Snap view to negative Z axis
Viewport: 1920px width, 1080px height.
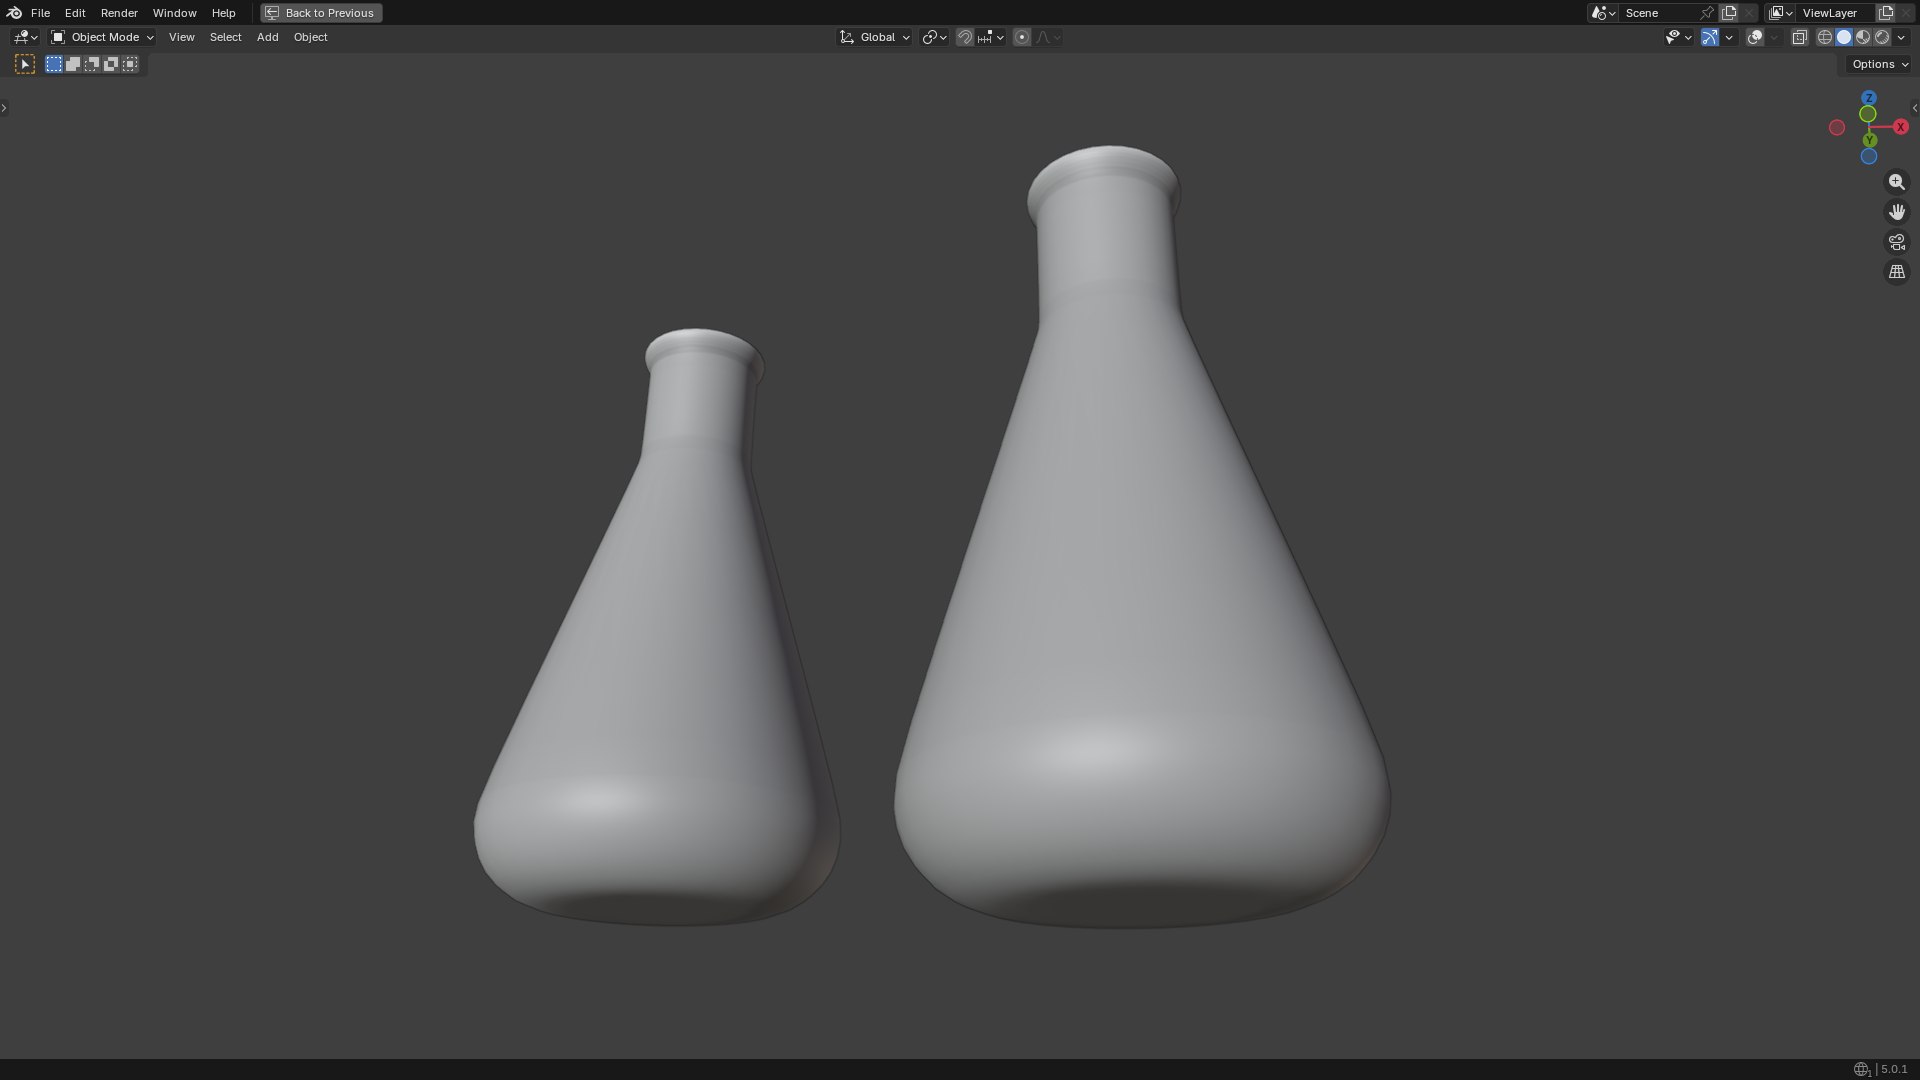click(x=1869, y=157)
